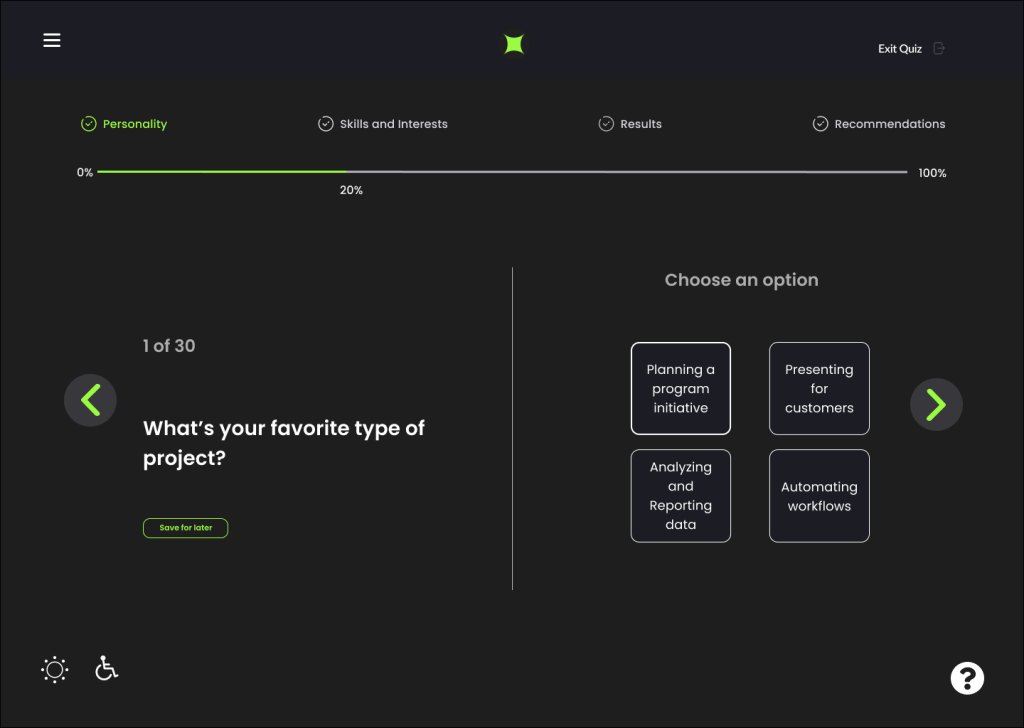The height and width of the screenshot is (728, 1024).
Task: Open help with question mark icon
Action: pyautogui.click(x=966, y=678)
